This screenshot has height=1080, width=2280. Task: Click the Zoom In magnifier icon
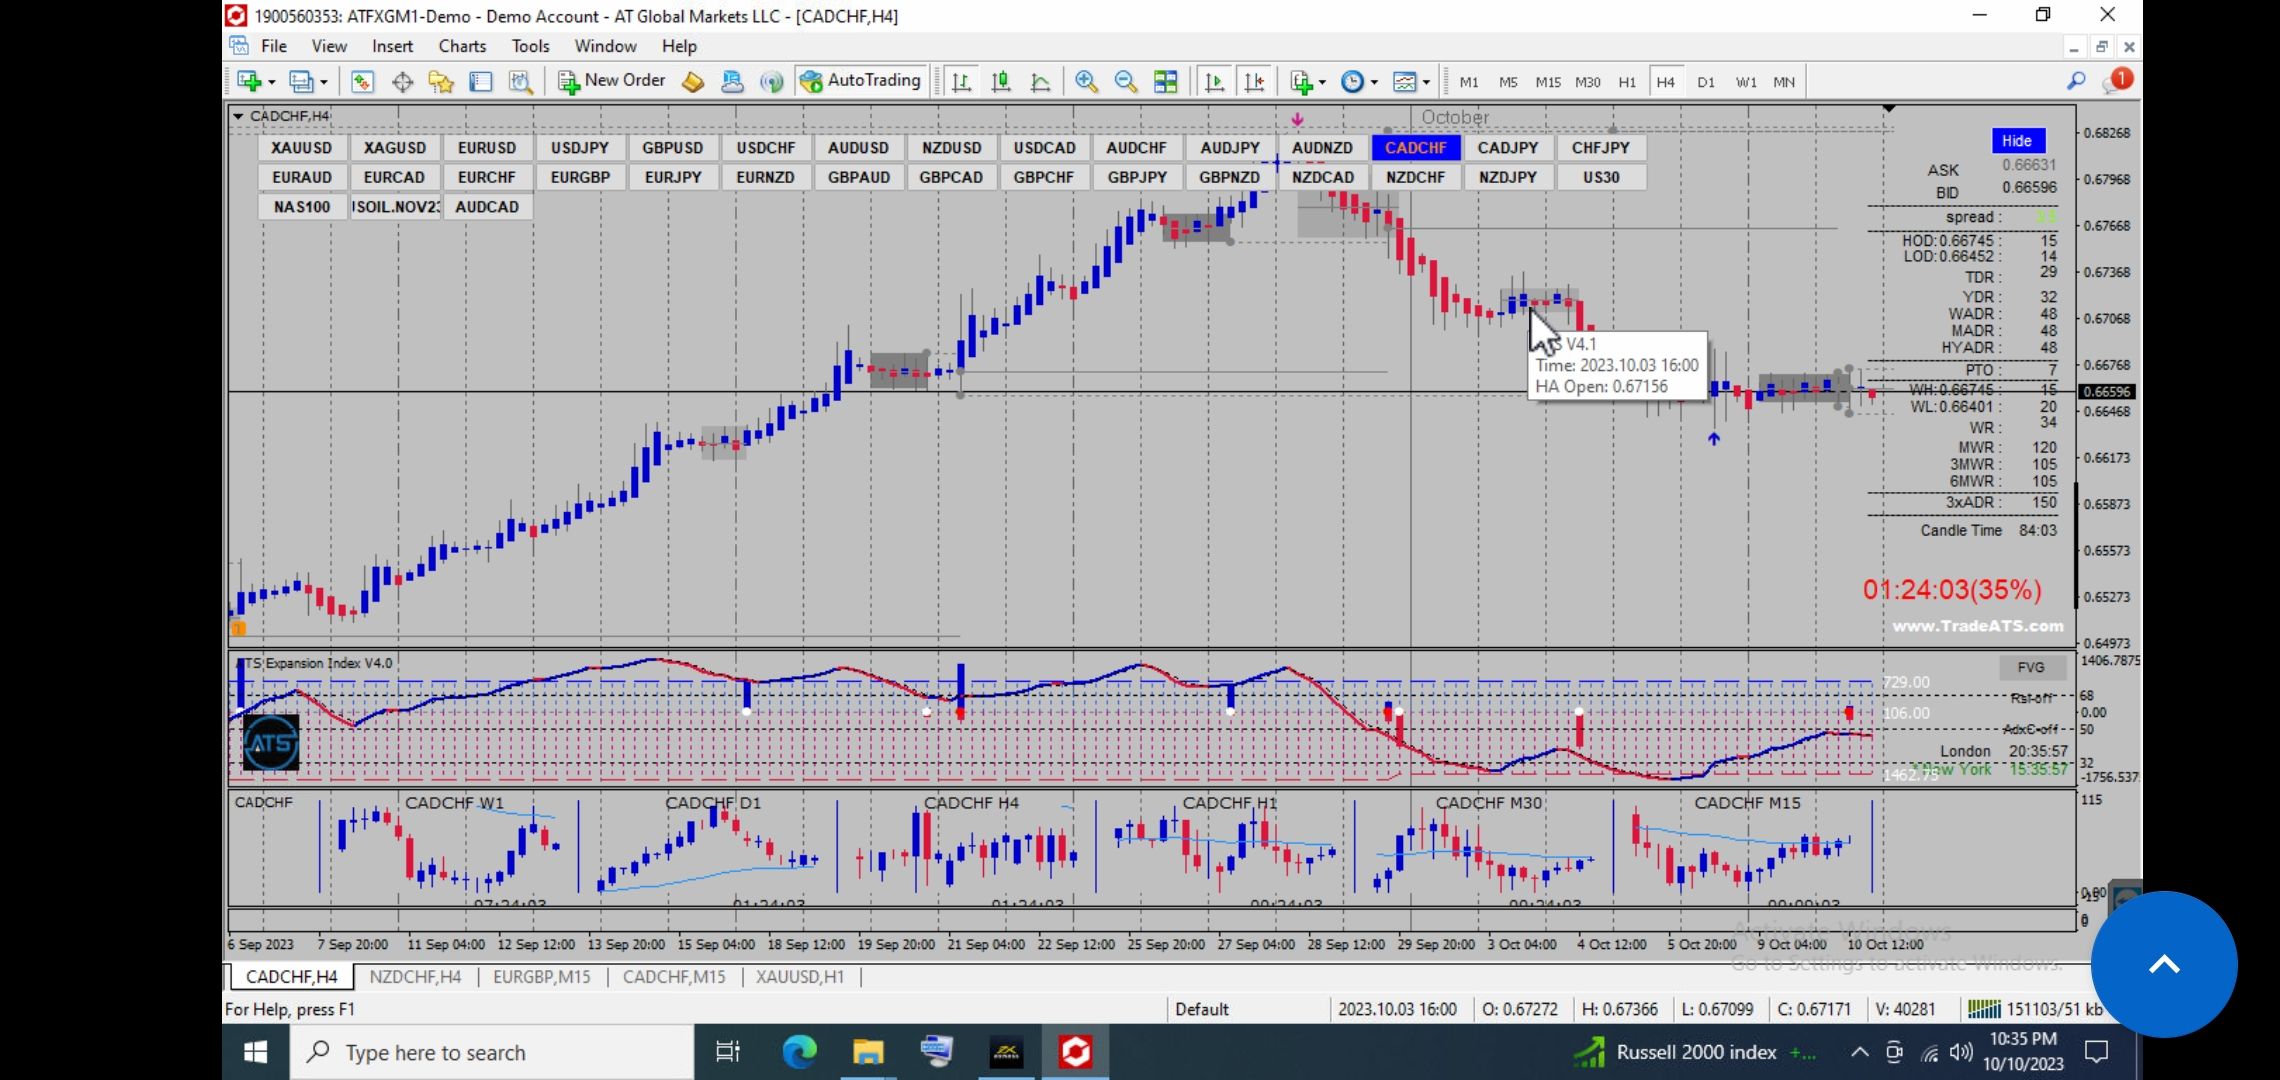coord(1086,82)
